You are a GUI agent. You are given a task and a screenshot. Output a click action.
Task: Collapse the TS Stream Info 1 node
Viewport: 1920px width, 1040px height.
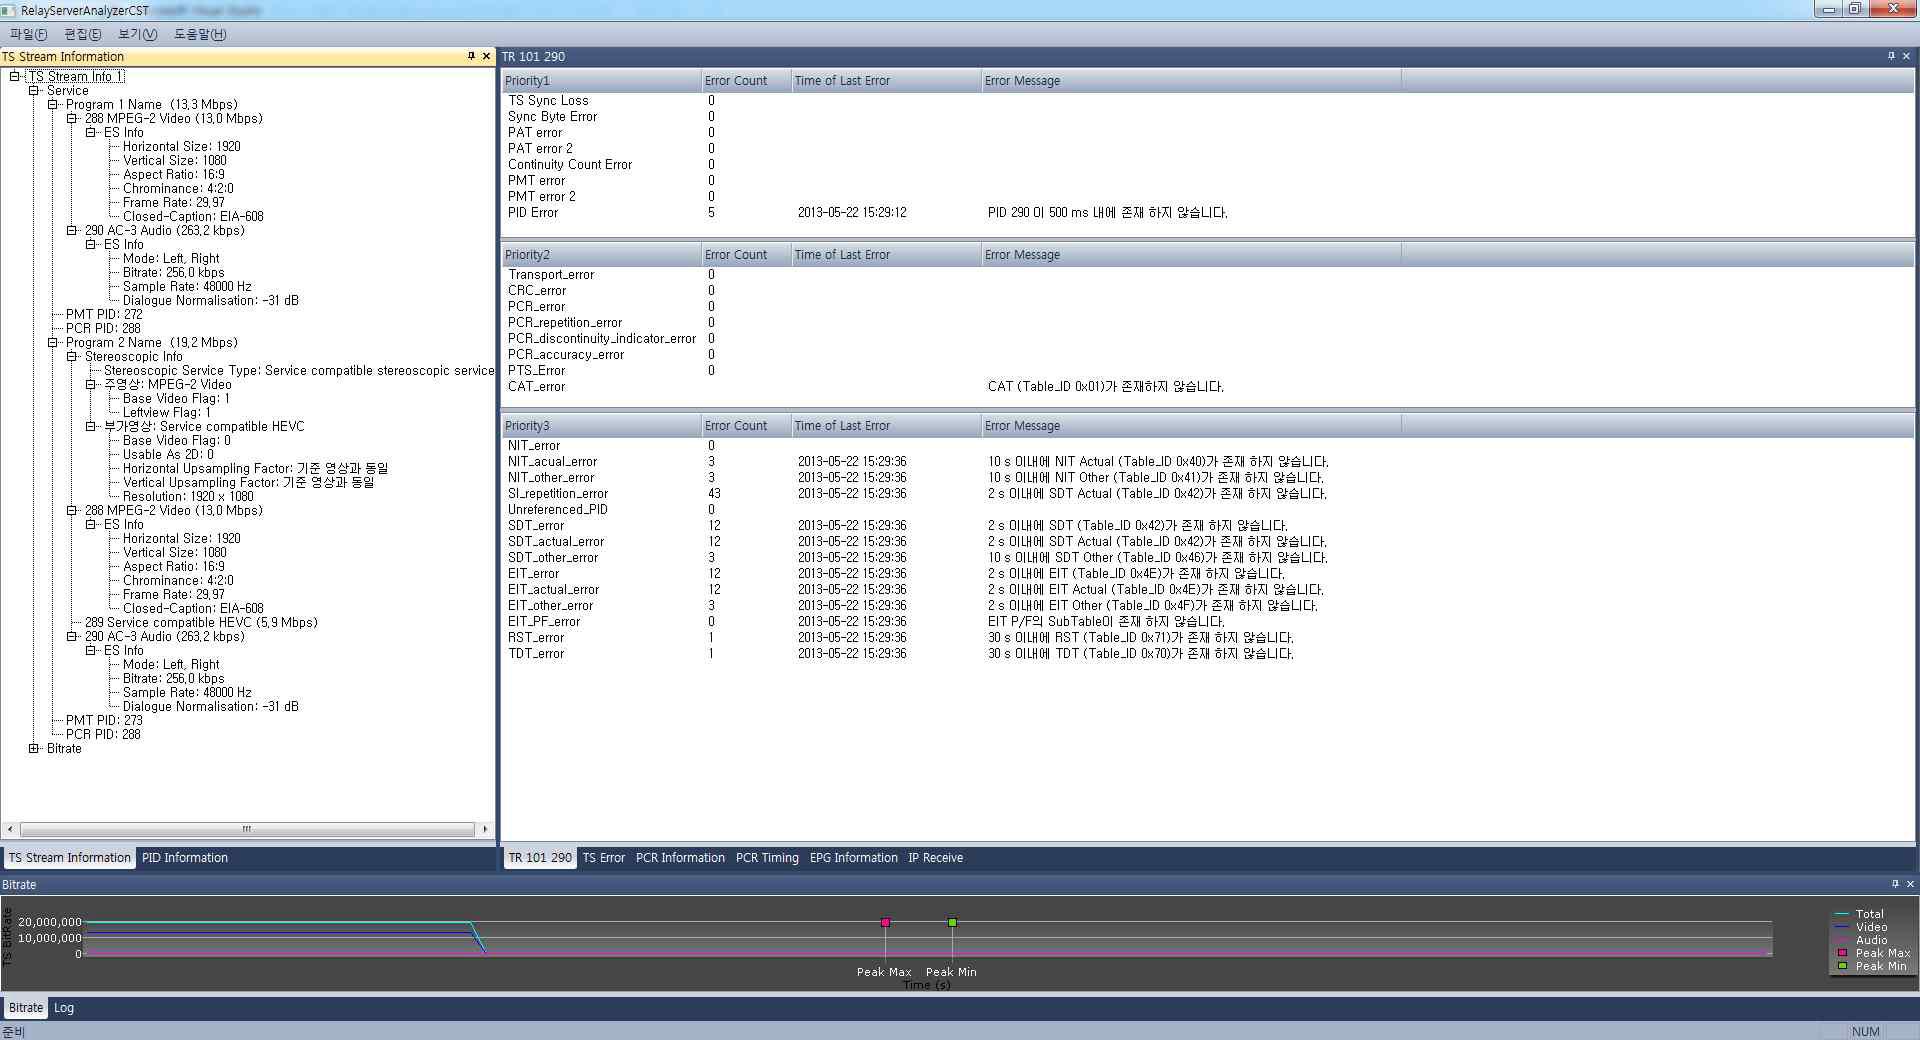[x=15, y=76]
